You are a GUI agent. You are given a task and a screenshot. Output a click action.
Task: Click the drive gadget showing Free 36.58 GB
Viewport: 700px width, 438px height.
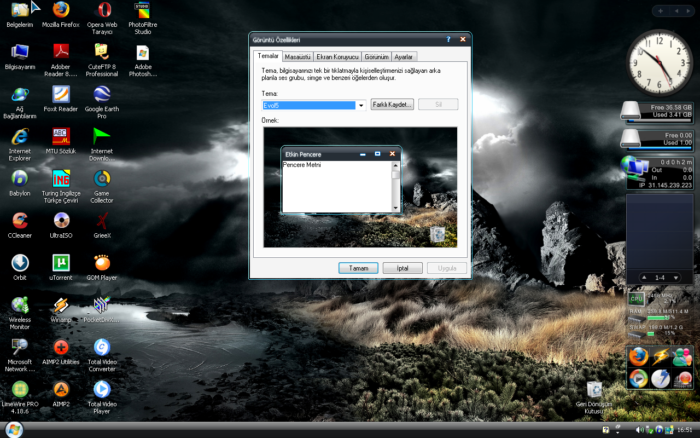point(657,111)
